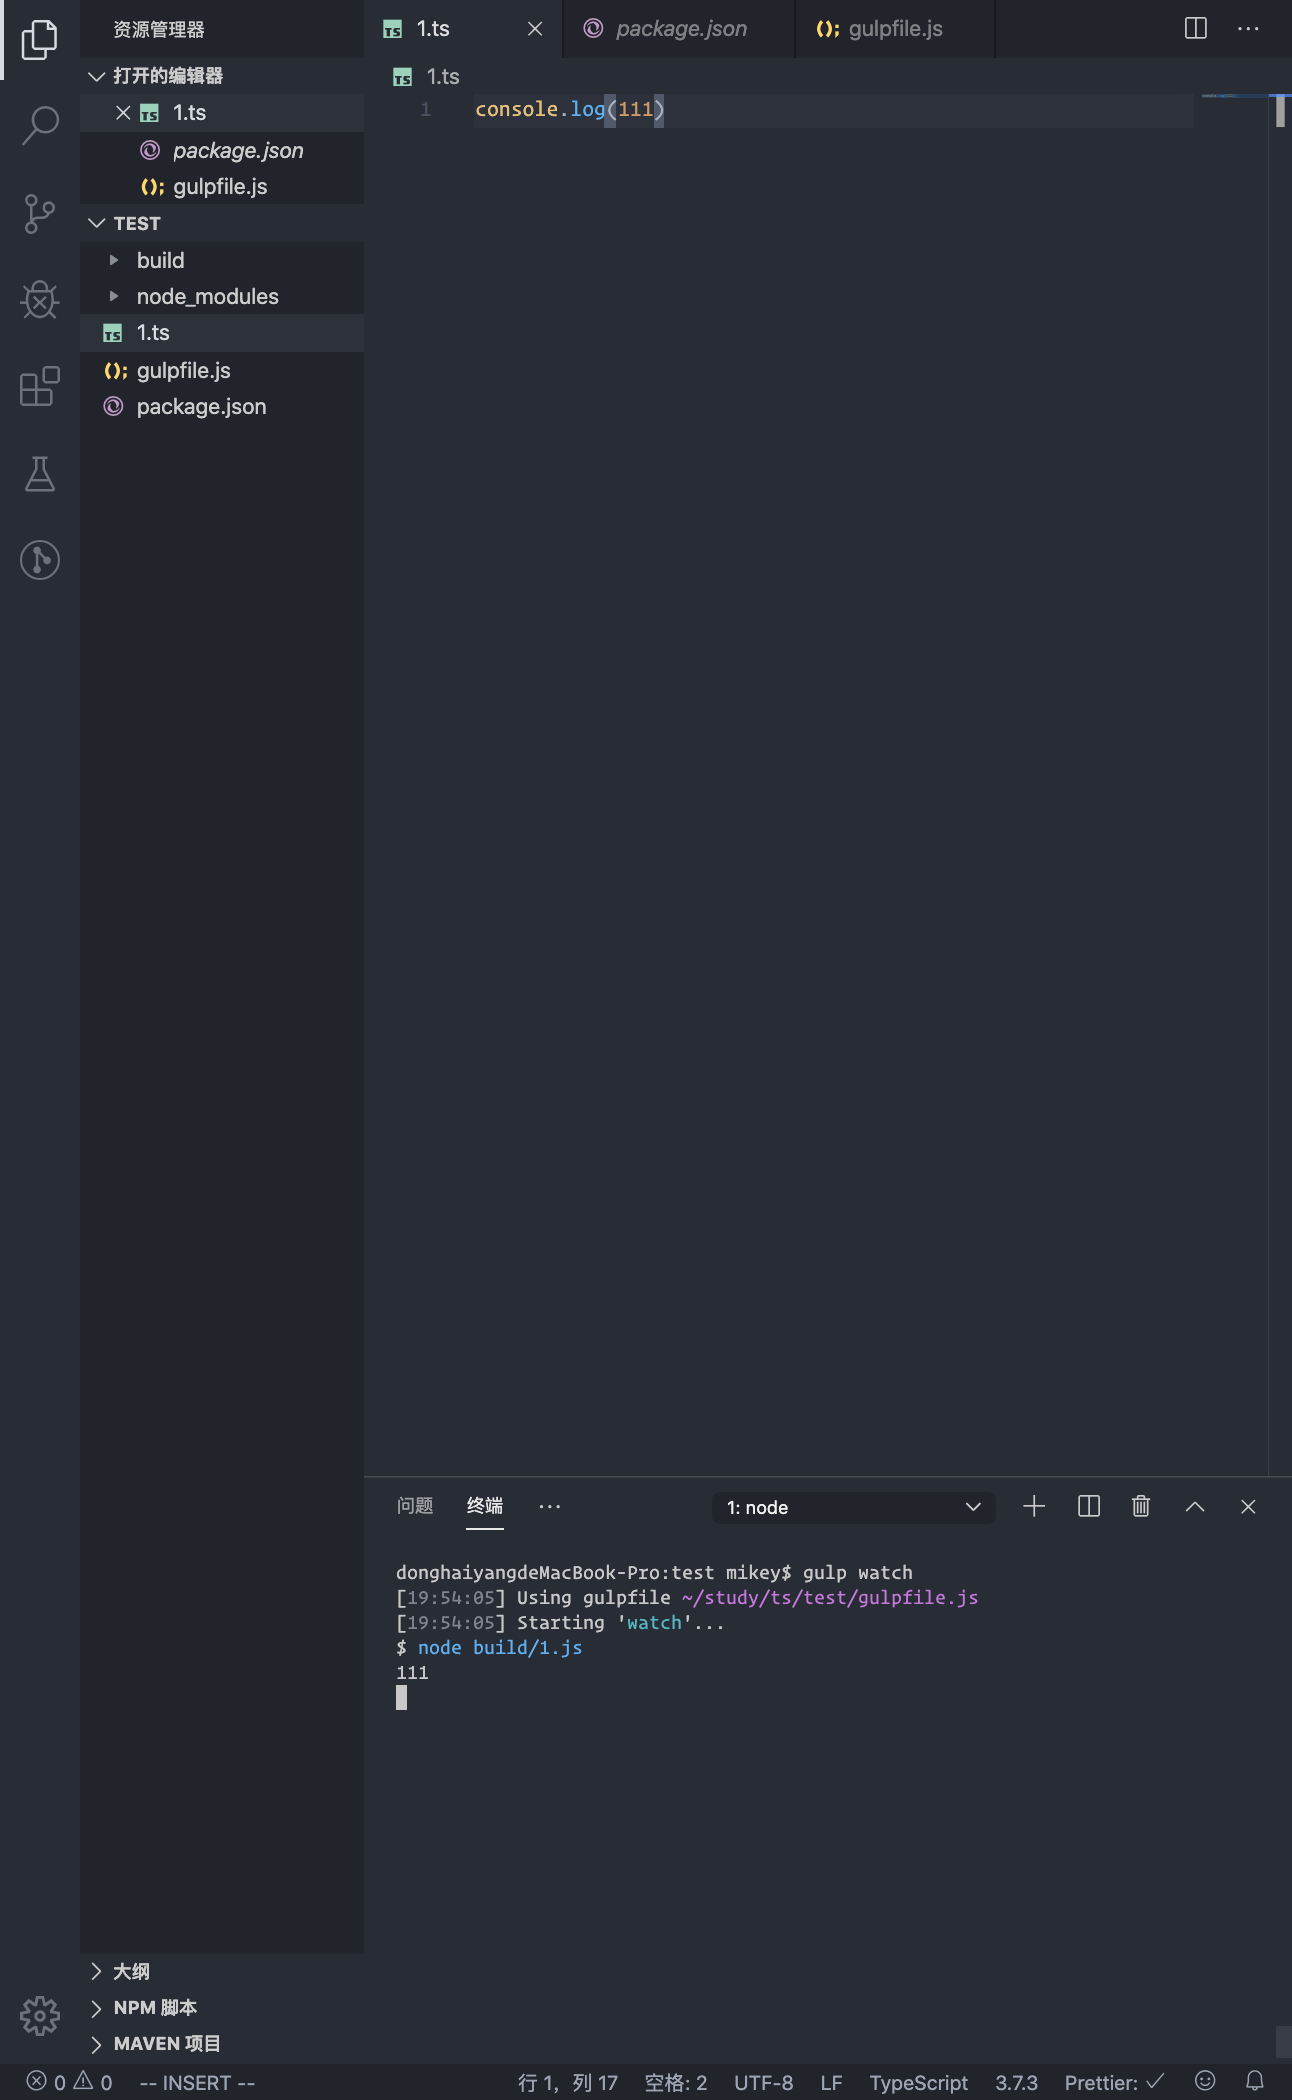Split the terminal panel
The image size is (1292, 2100).
click(1089, 1506)
